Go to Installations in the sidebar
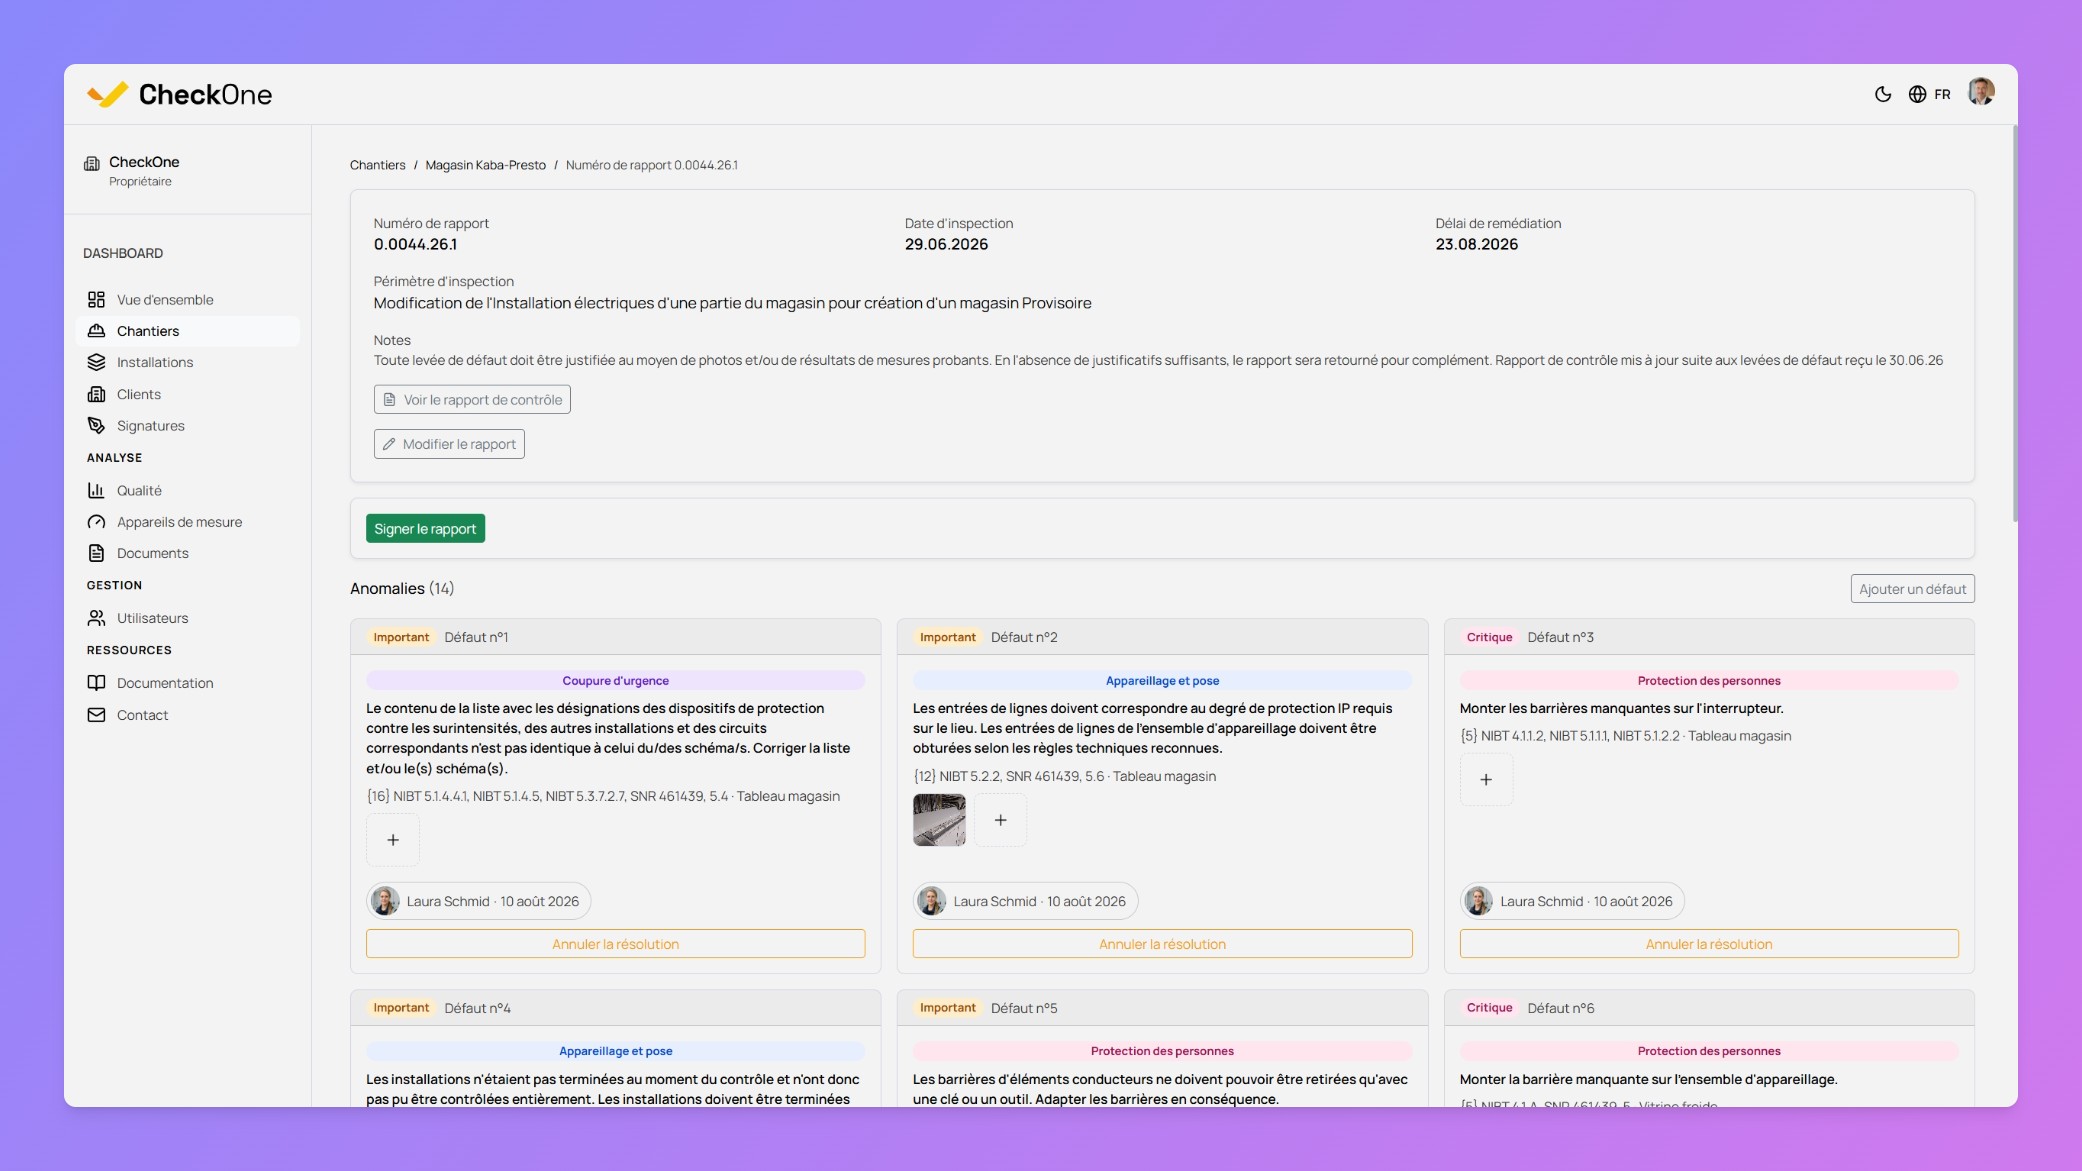The height and width of the screenshot is (1171, 2082). (x=187, y=362)
